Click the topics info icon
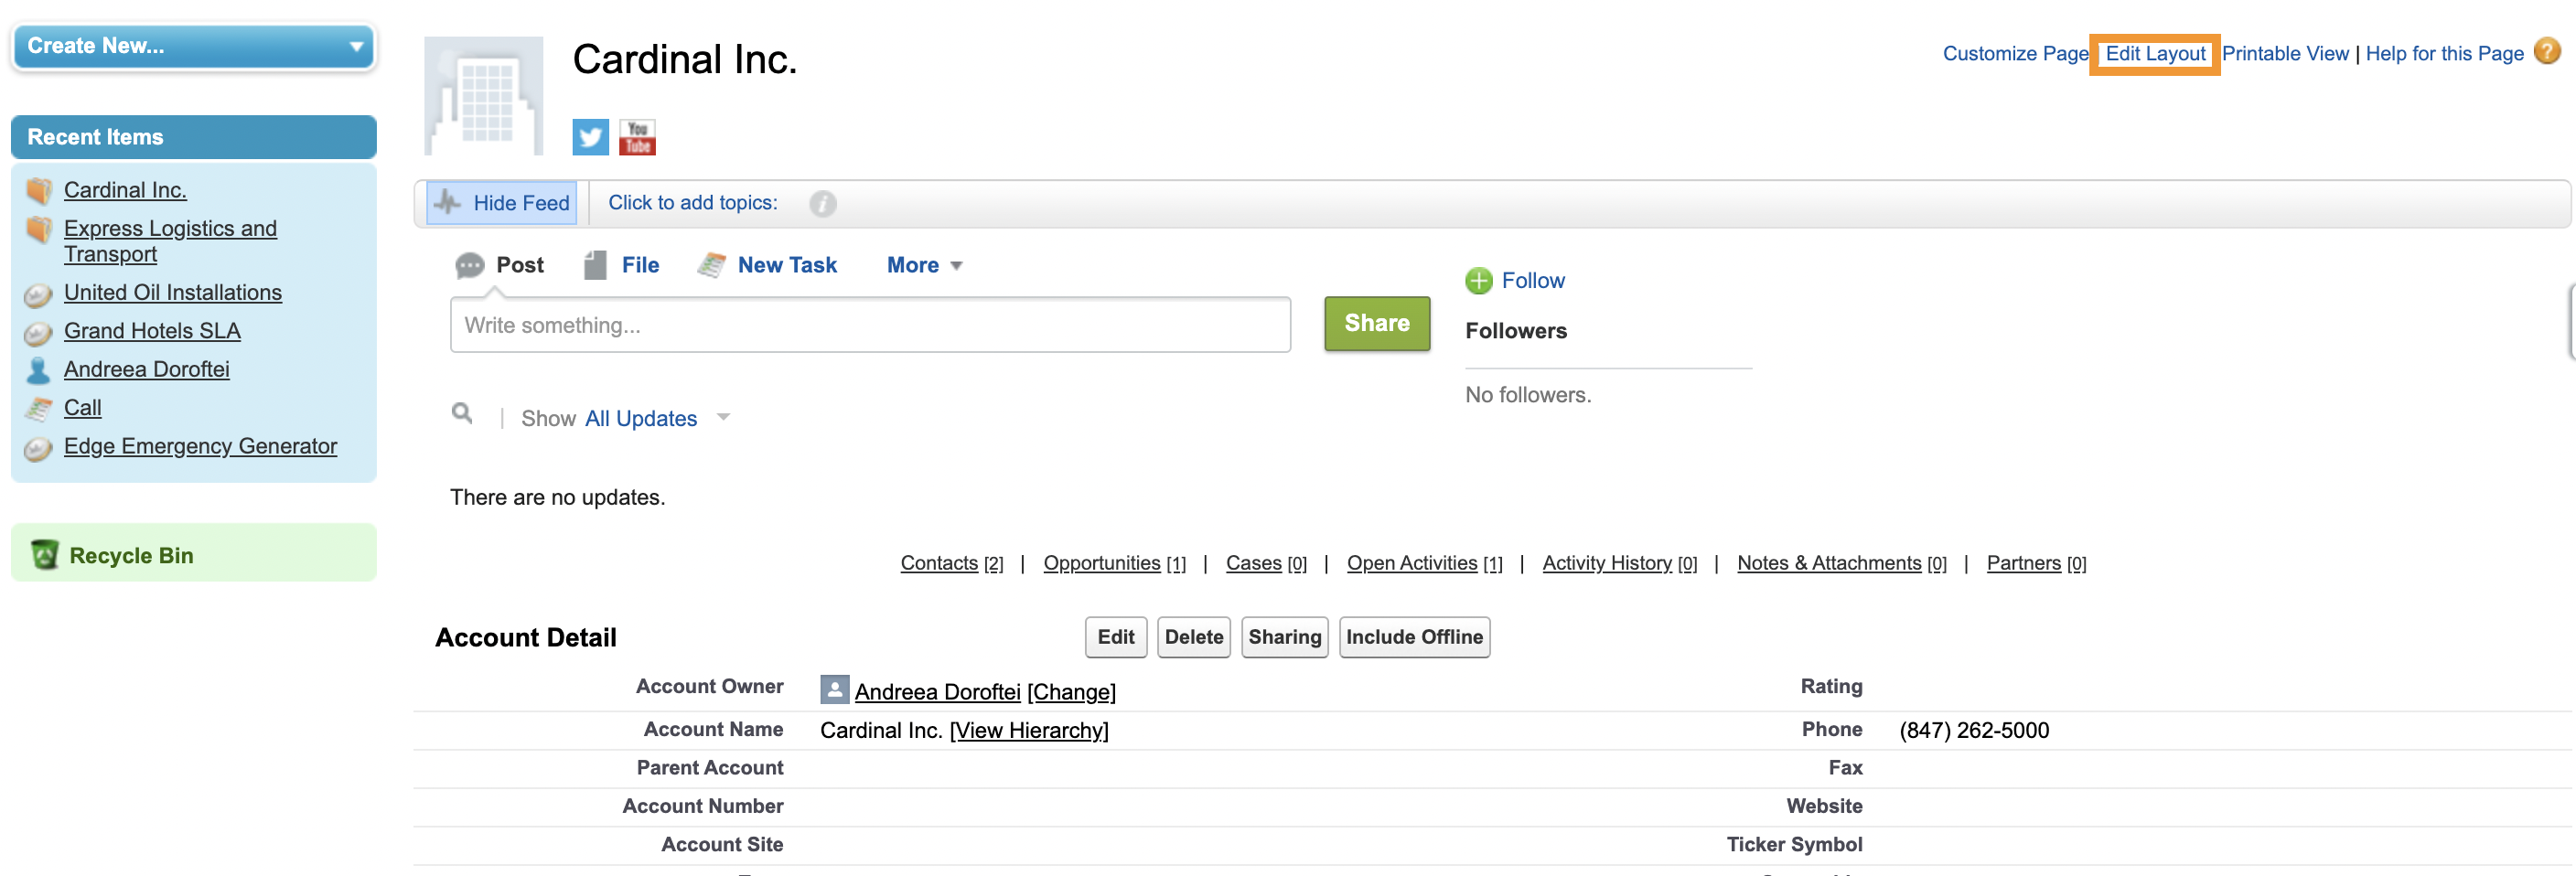 (x=822, y=204)
